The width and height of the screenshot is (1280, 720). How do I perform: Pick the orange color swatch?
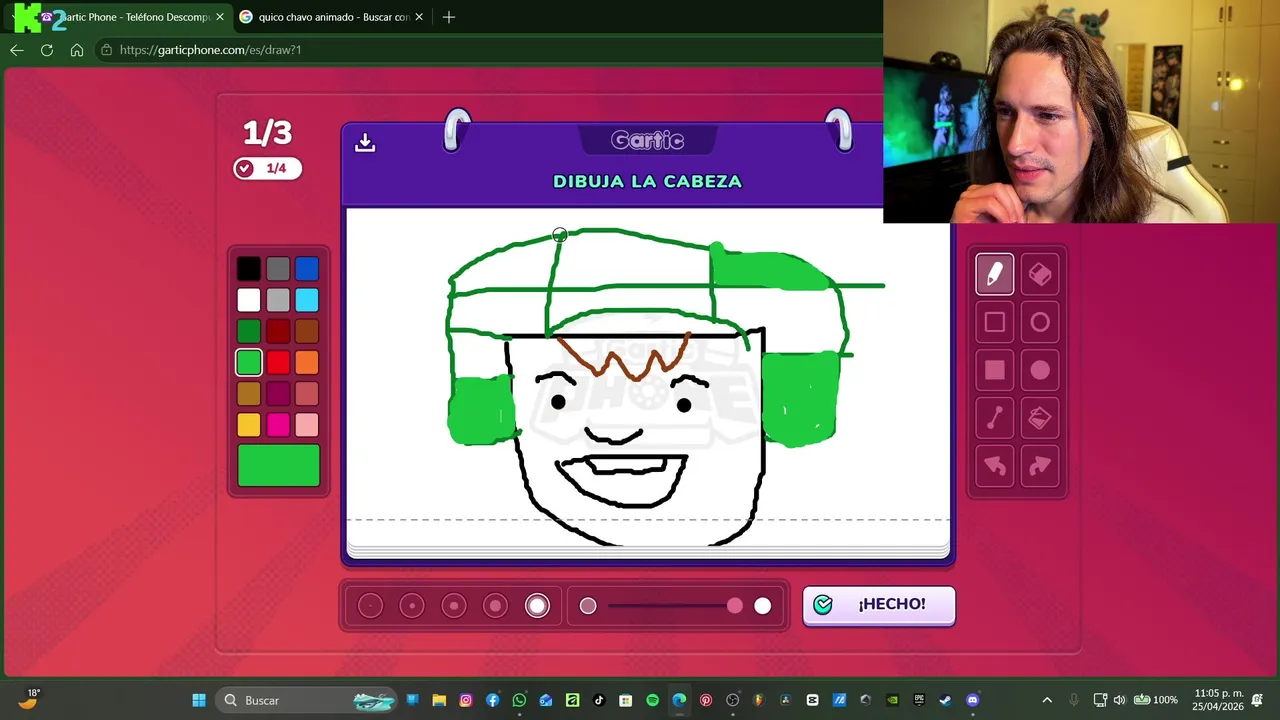(x=307, y=362)
